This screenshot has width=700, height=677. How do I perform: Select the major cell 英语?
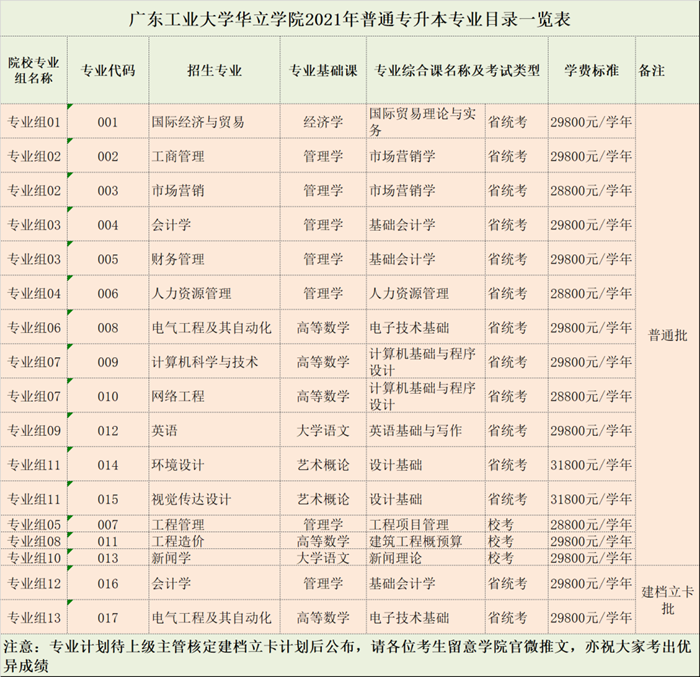214,430
